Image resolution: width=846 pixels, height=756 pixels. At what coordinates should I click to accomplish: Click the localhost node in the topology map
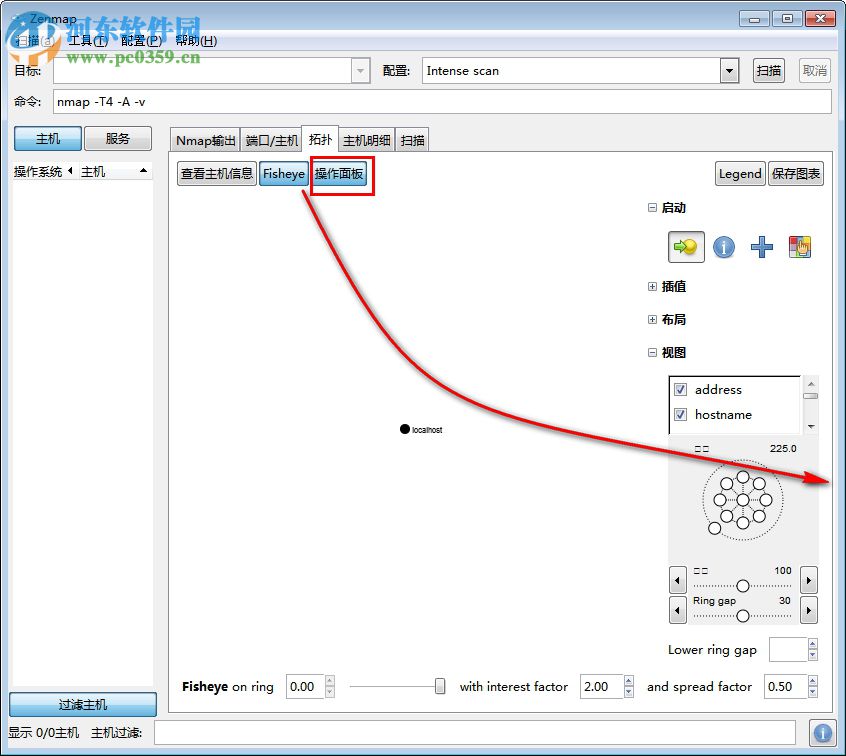point(405,429)
